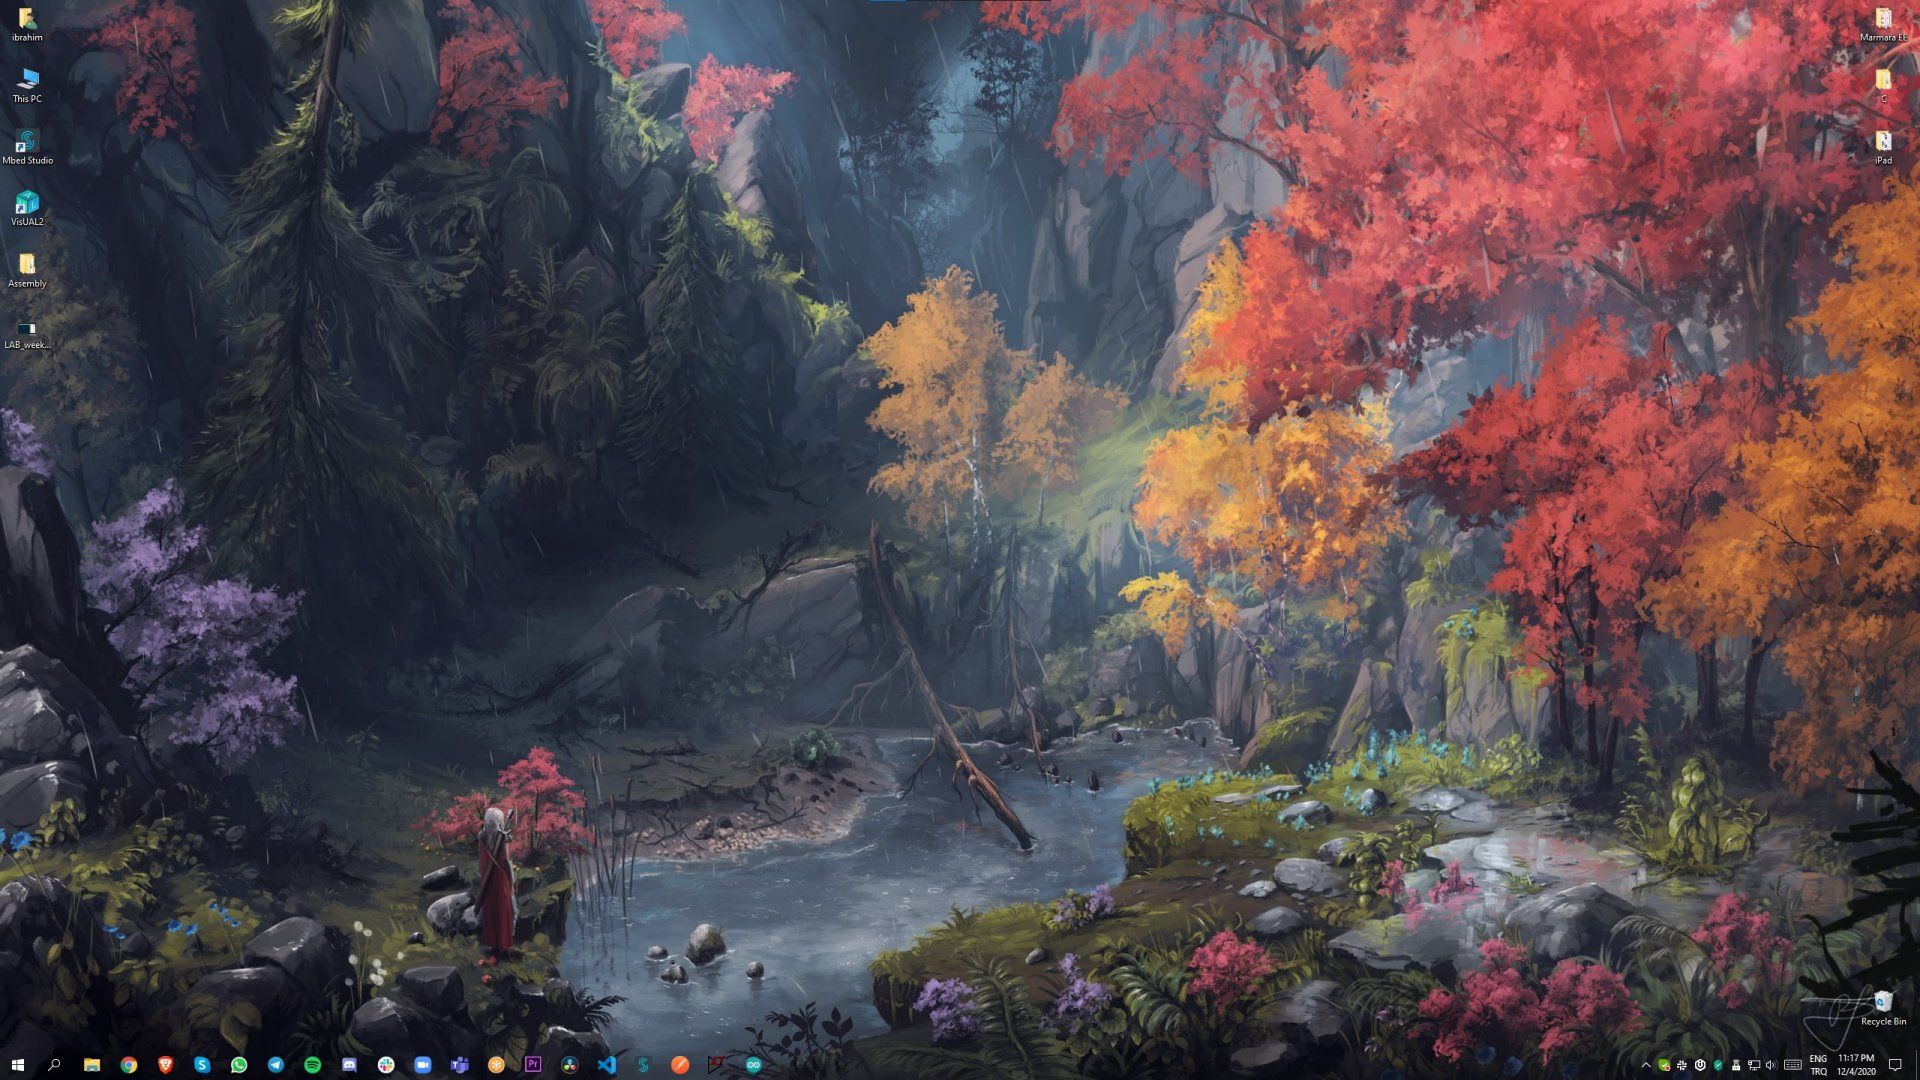Open Discord from the taskbar
The height and width of the screenshot is (1080, 1920).
349,1065
